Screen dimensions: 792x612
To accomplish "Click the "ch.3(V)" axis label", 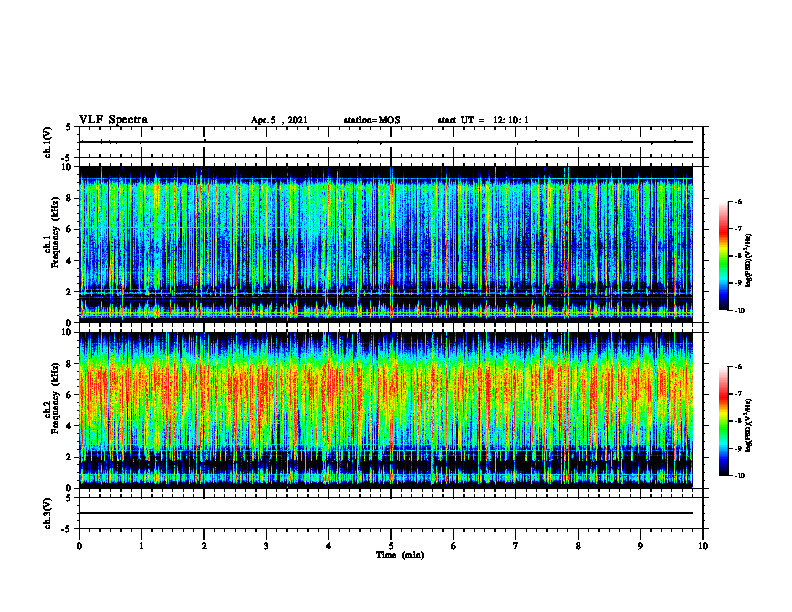I will pos(48,514).
